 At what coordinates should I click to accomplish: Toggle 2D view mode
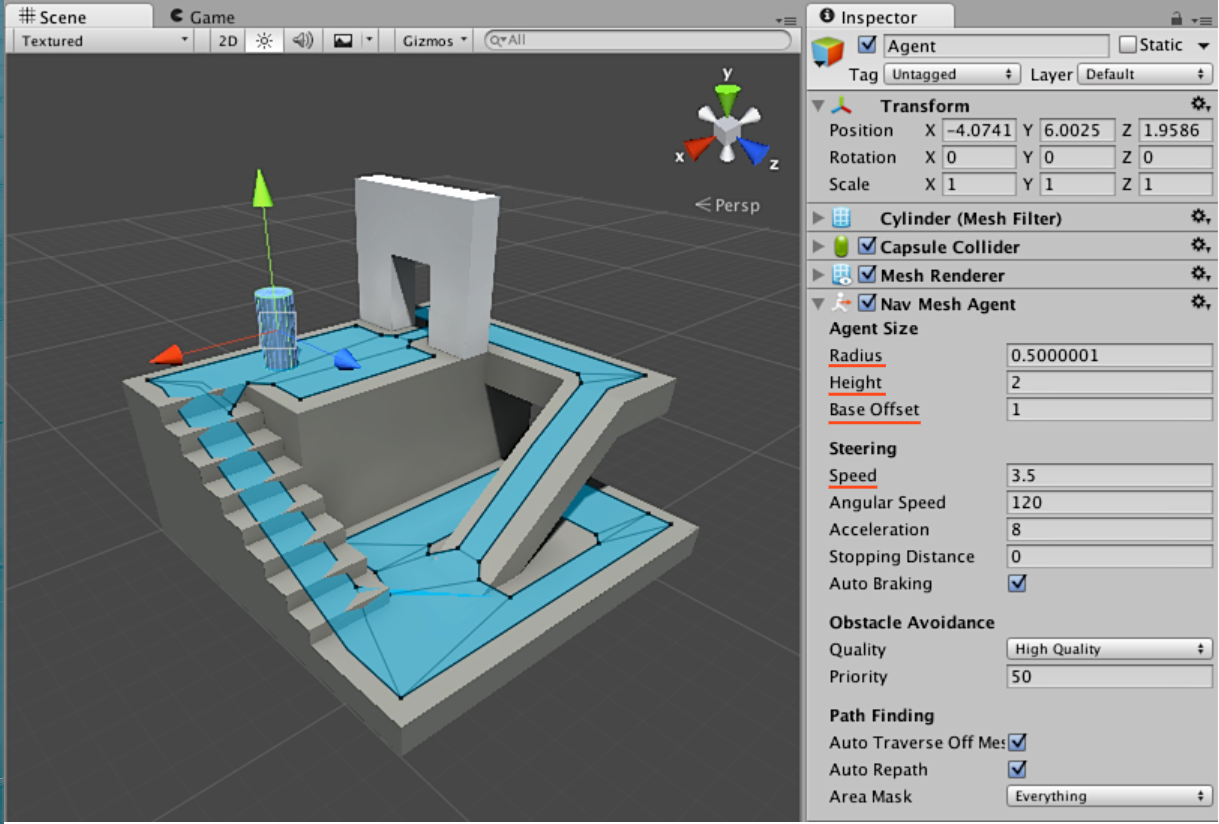tap(228, 41)
